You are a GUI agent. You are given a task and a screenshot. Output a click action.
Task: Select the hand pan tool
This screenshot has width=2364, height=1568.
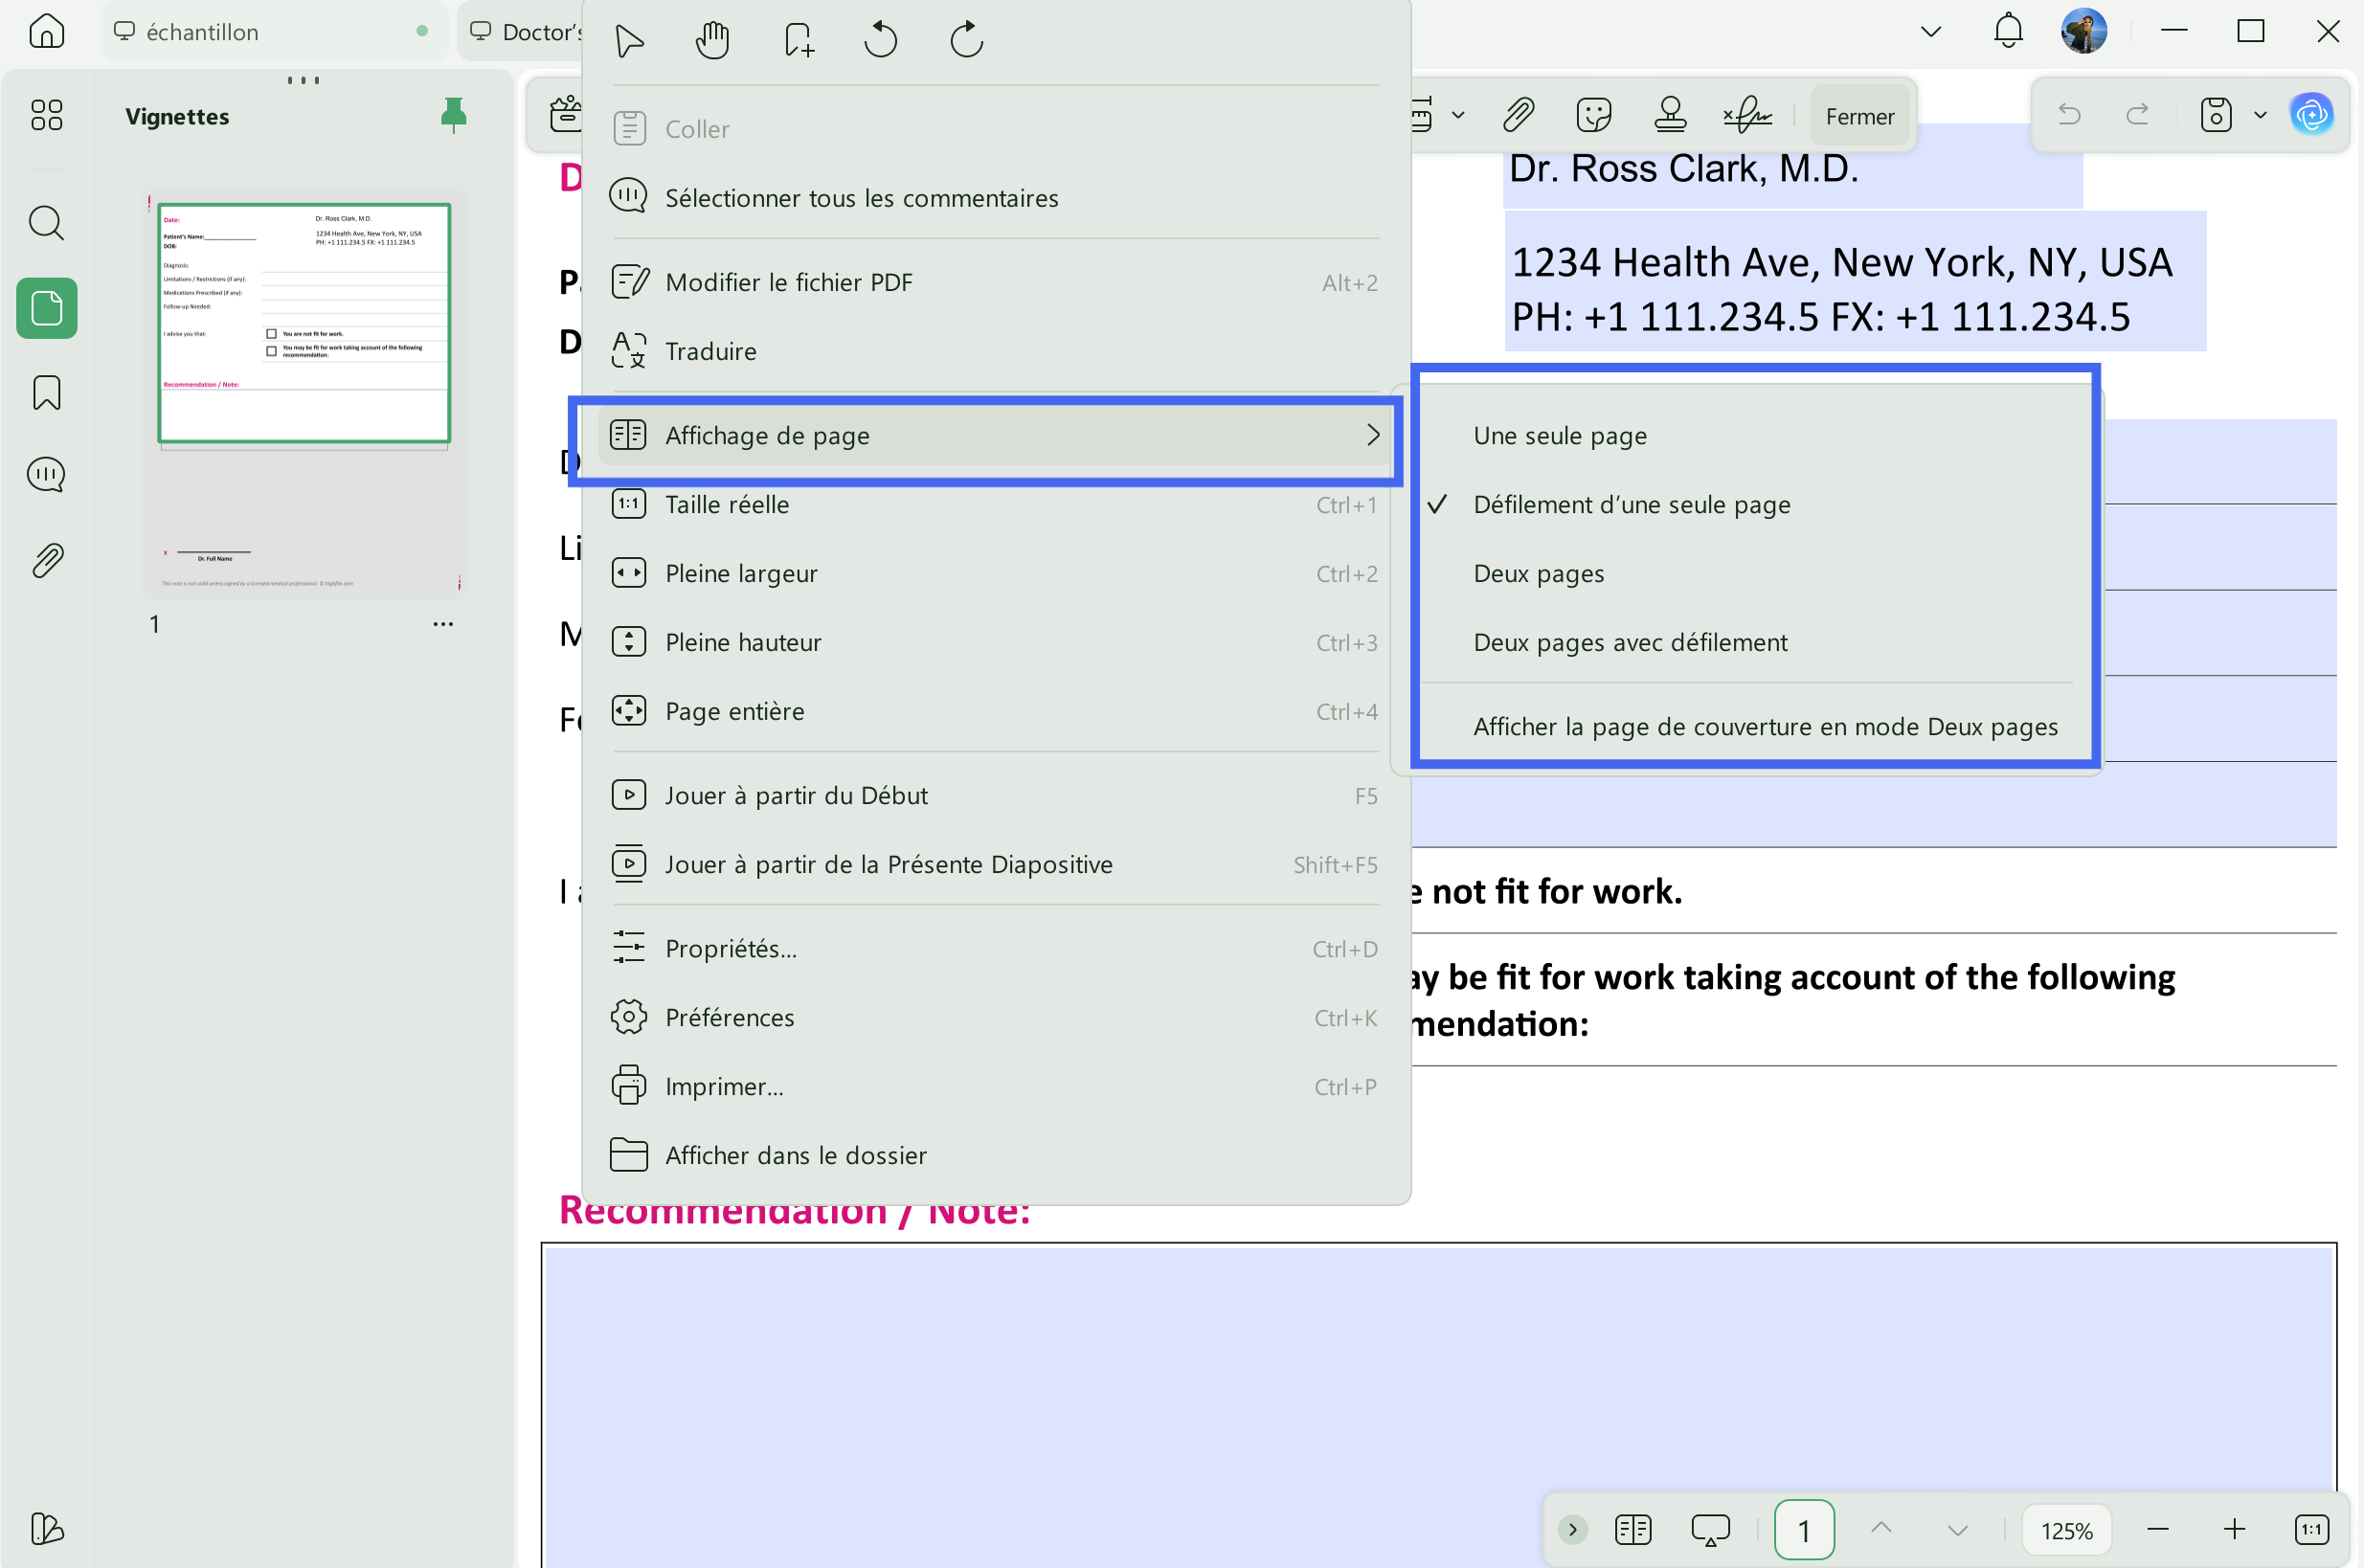tap(712, 41)
